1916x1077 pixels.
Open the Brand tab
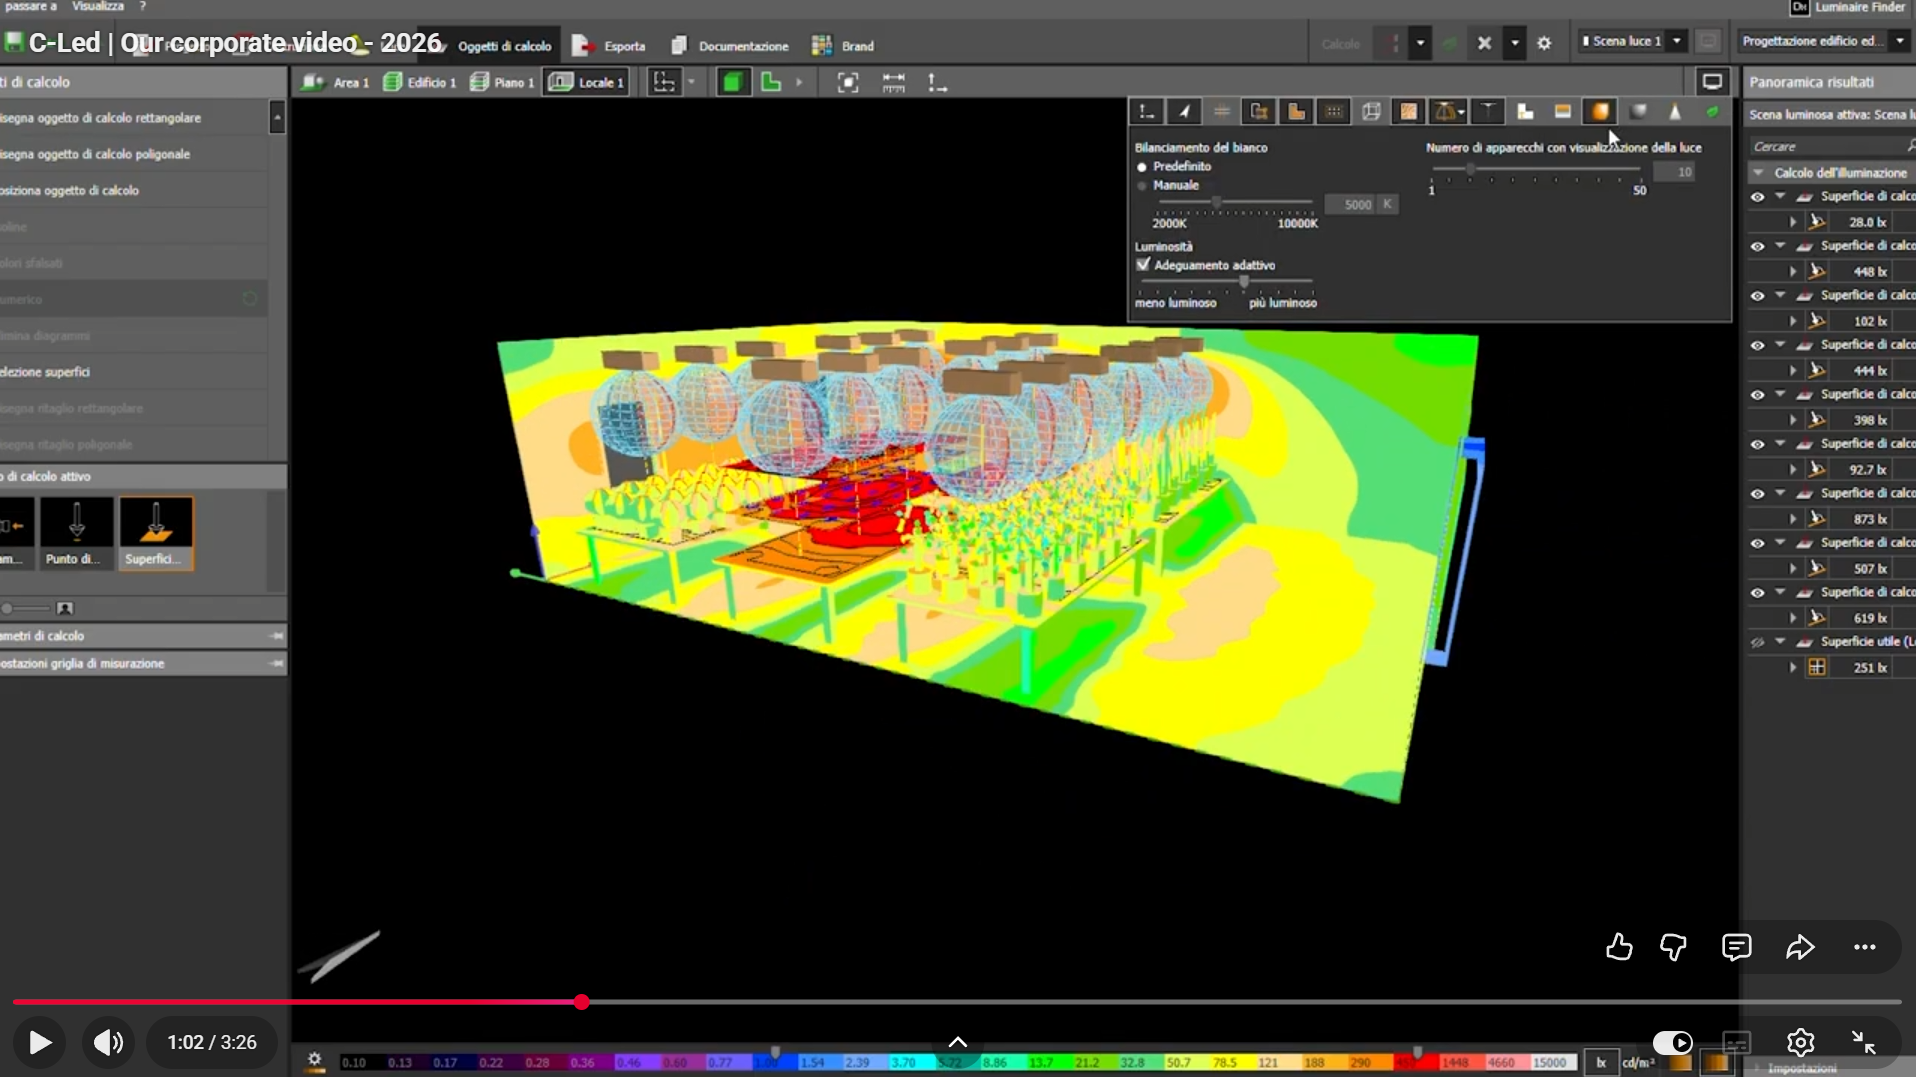[843, 46]
